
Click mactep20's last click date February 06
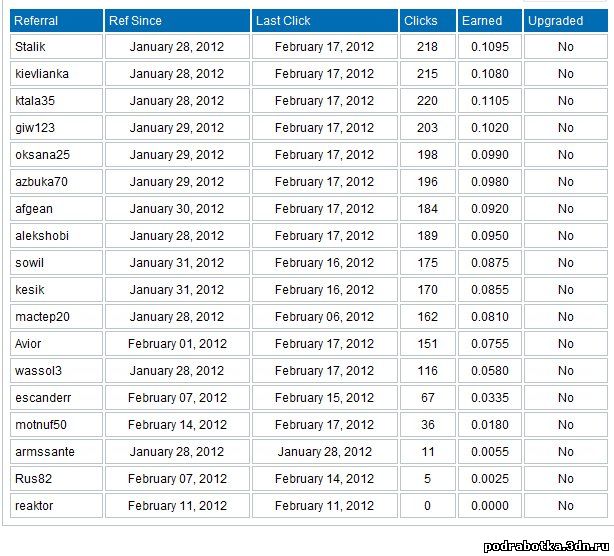click(324, 317)
